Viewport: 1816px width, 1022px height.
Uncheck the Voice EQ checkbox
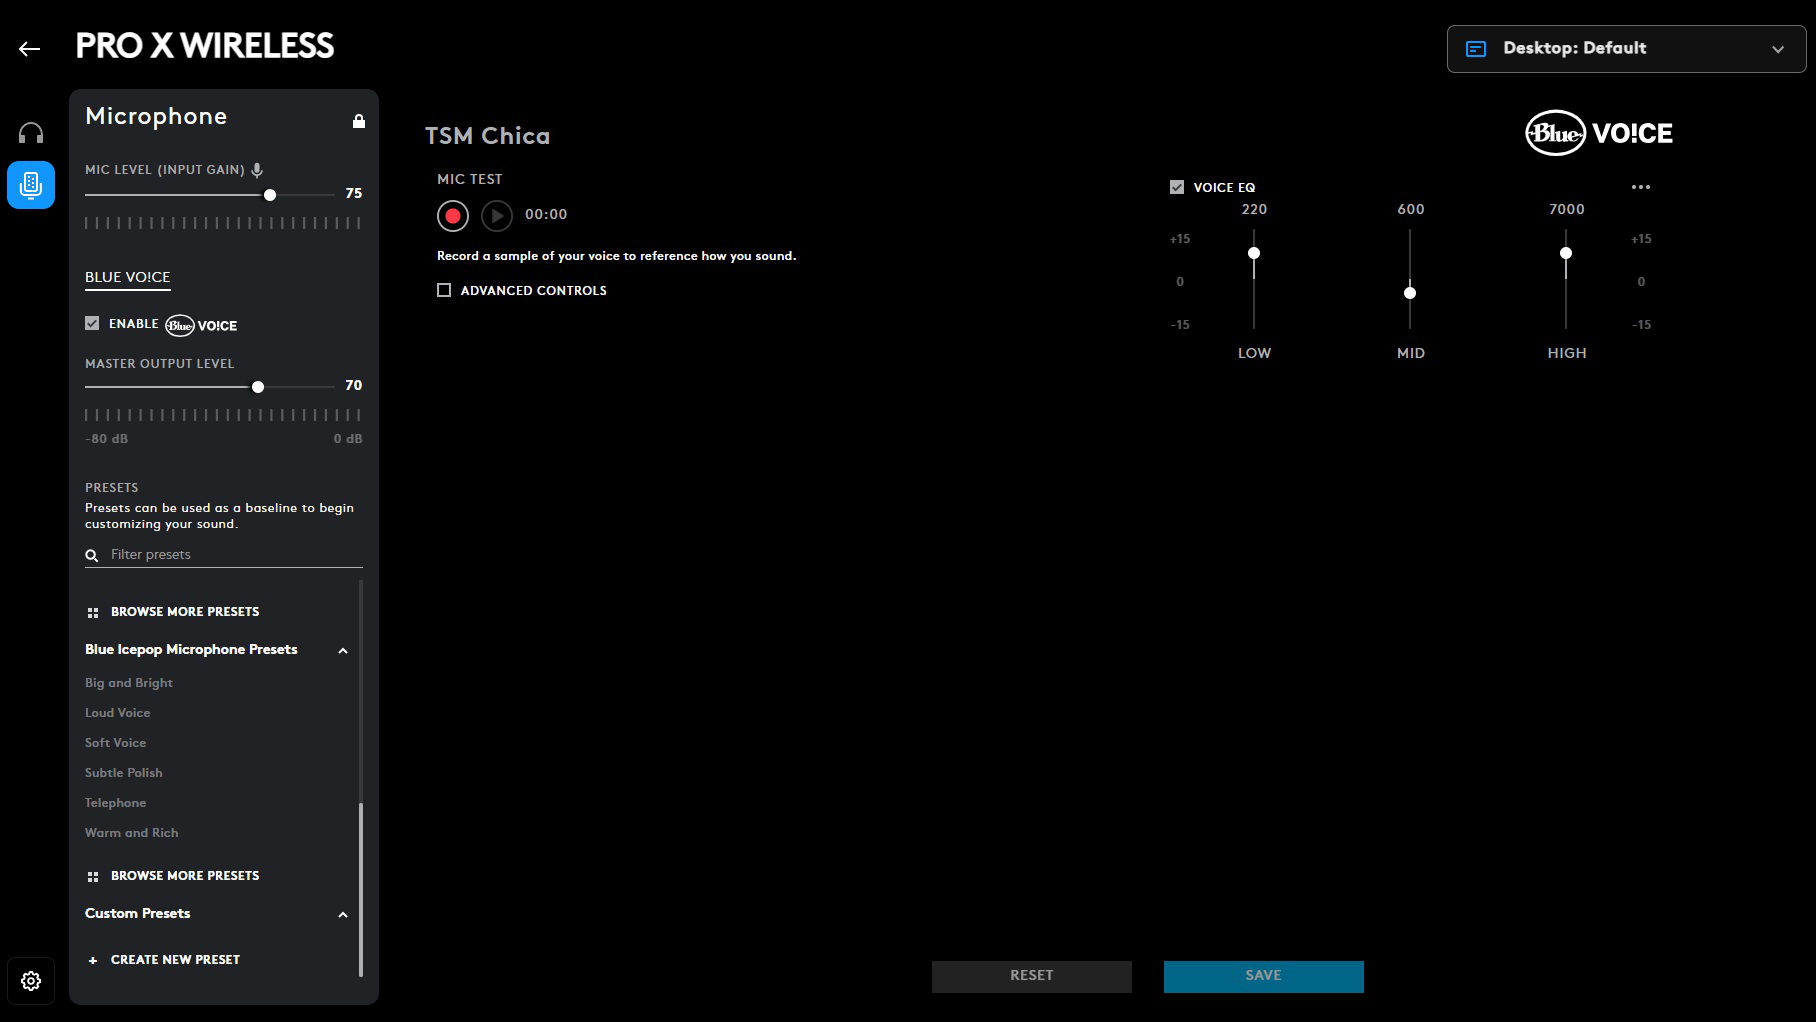(x=1177, y=187)
